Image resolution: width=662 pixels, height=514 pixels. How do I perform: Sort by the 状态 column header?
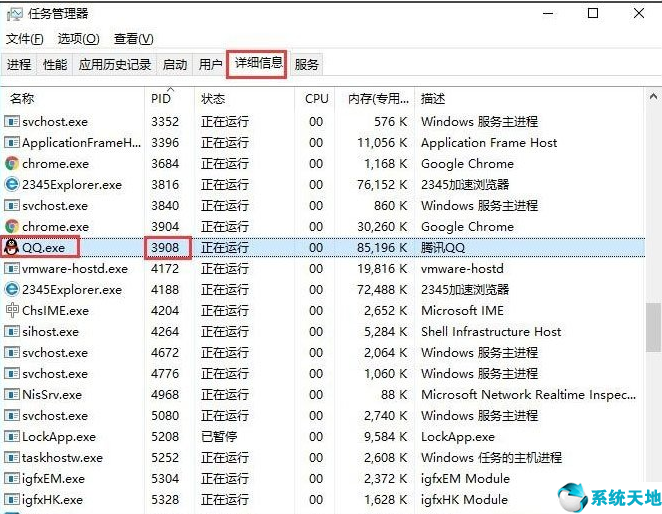pyautogui.click(x=244, y=99)
